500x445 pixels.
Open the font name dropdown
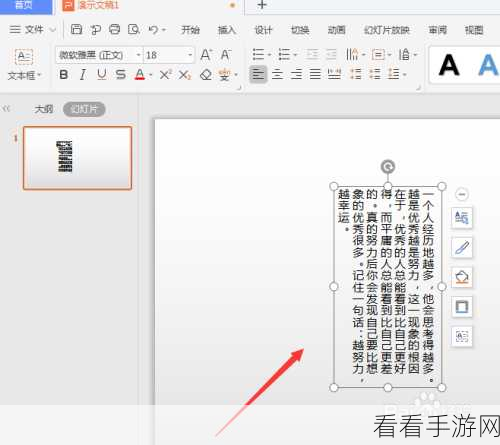pos(139,55)
